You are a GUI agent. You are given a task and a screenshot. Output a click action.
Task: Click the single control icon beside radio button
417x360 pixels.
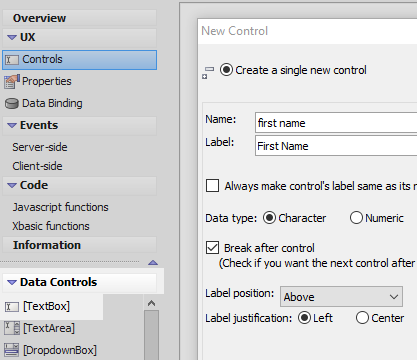[x=208, y=73]
